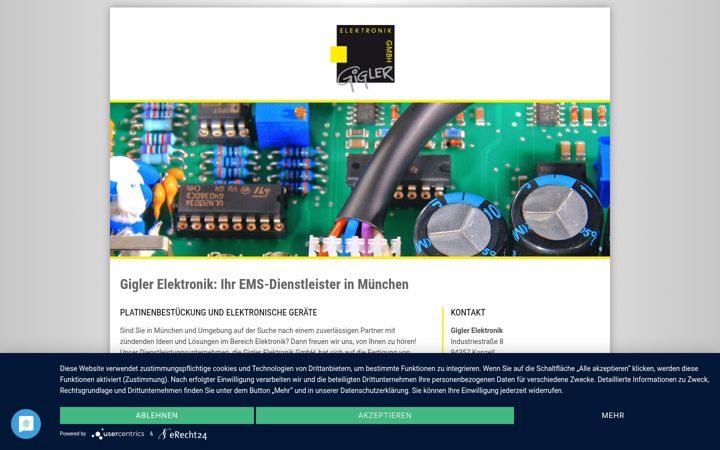720x450 pixels.
Task: Open the eRecht24 logo link
Action: pos(183,434)
